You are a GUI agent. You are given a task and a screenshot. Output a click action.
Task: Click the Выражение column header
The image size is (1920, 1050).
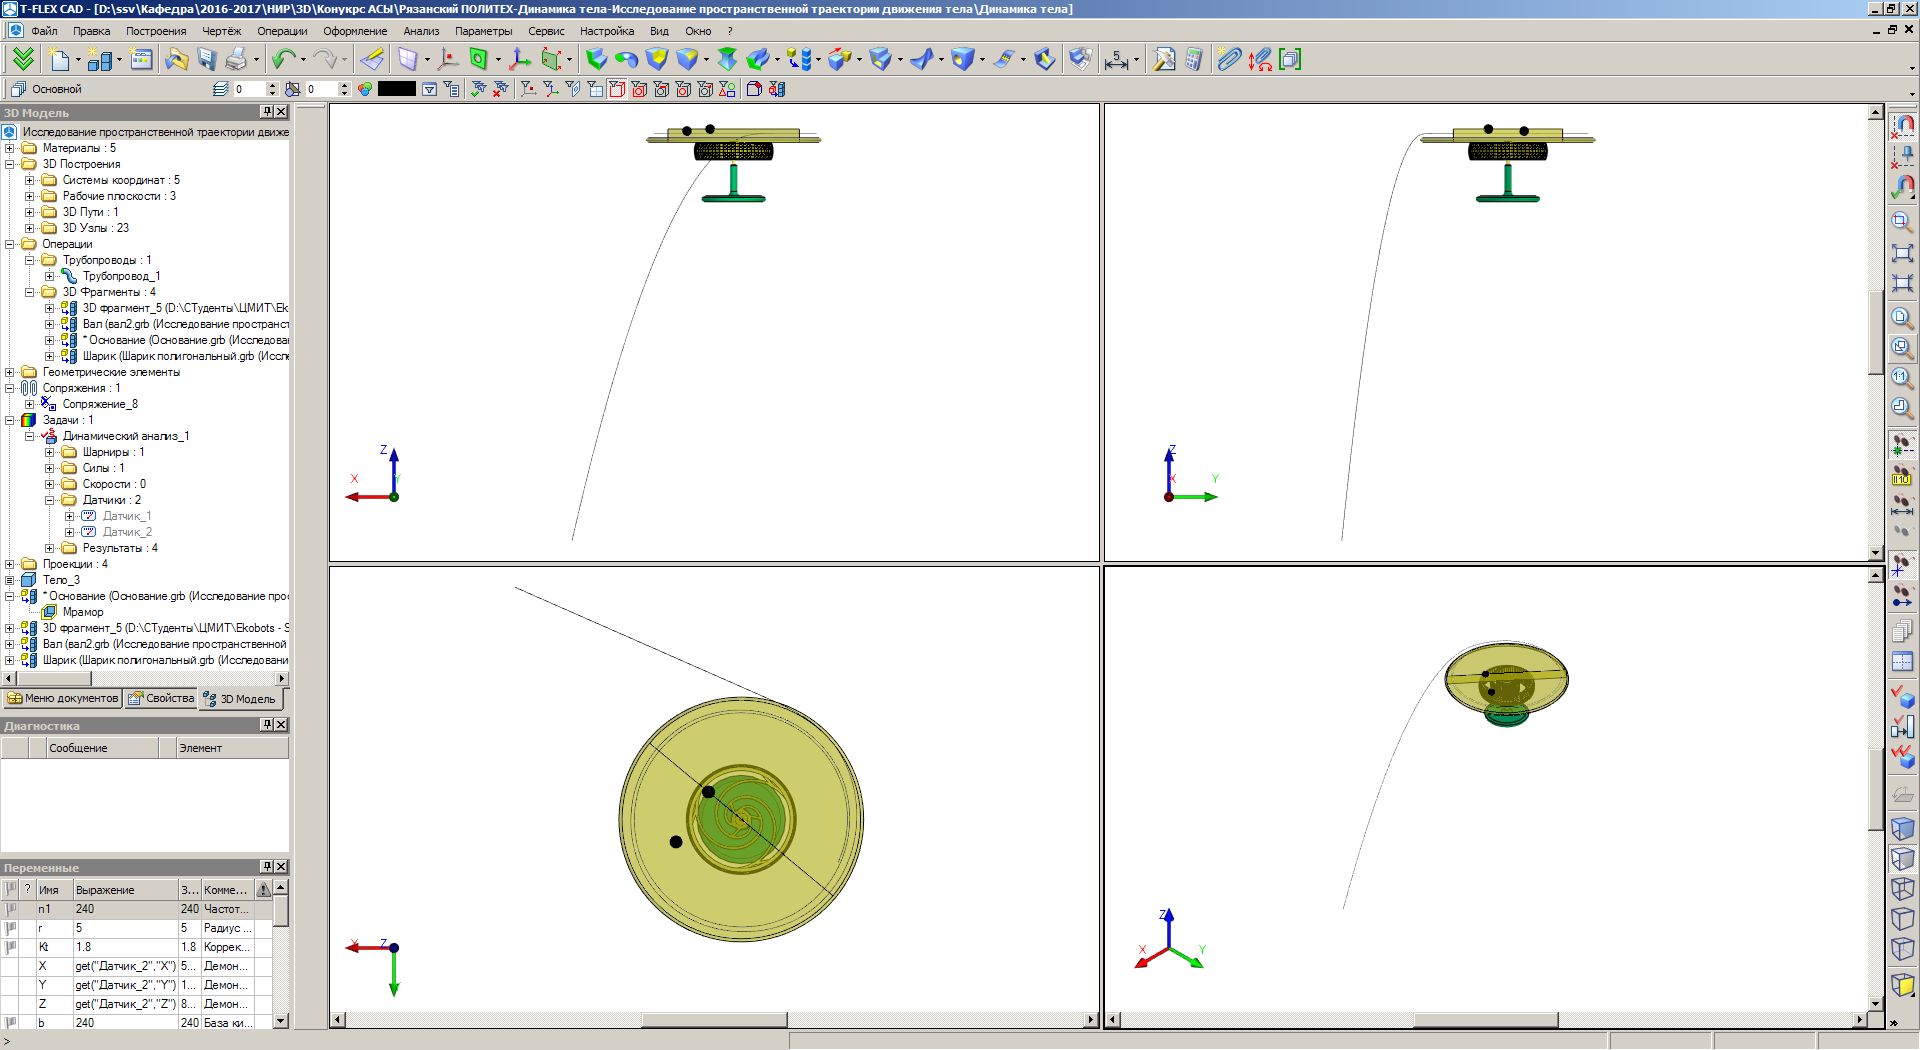coord(125,890)
